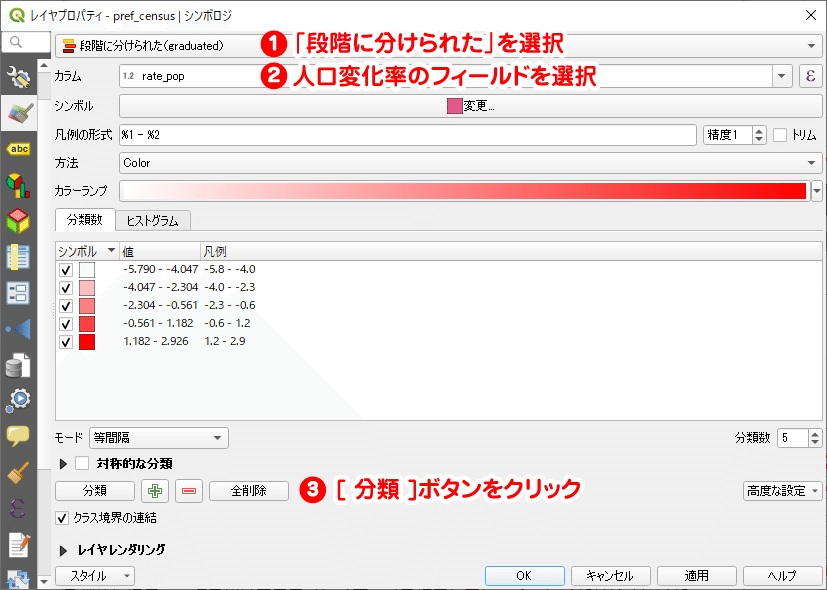Click the OK button
Viewport: 827px width, 590px height.
click(525, 576)
